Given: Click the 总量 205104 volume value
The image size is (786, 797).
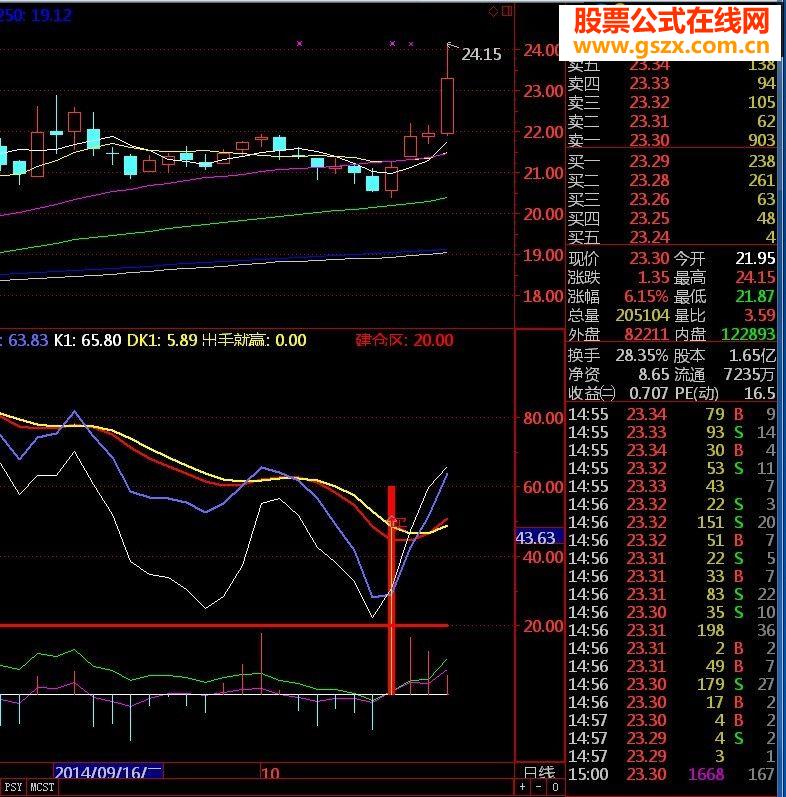Looking at the screenshot, I should pyautogui.click(x=643, y=315).
